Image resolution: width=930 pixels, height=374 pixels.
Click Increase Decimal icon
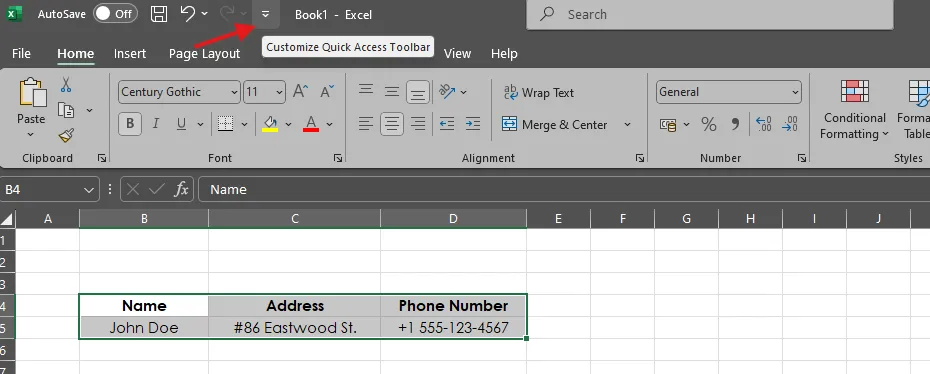[764, 124]
